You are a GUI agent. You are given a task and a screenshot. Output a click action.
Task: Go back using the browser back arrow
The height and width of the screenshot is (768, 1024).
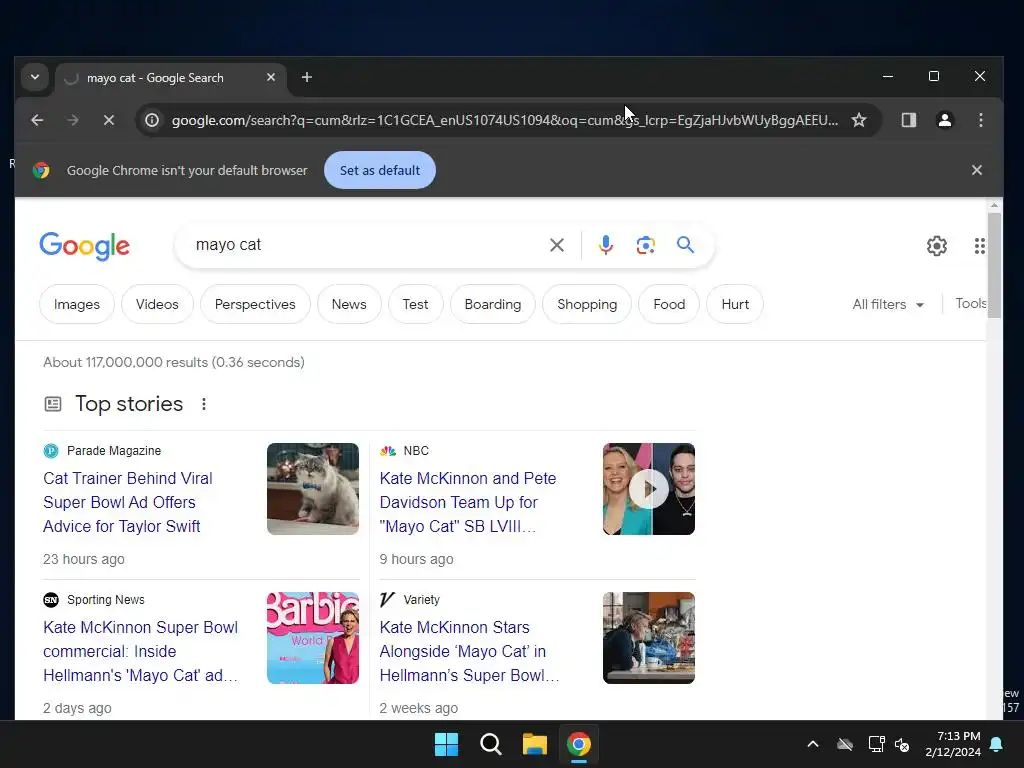(x=37, y=120)
